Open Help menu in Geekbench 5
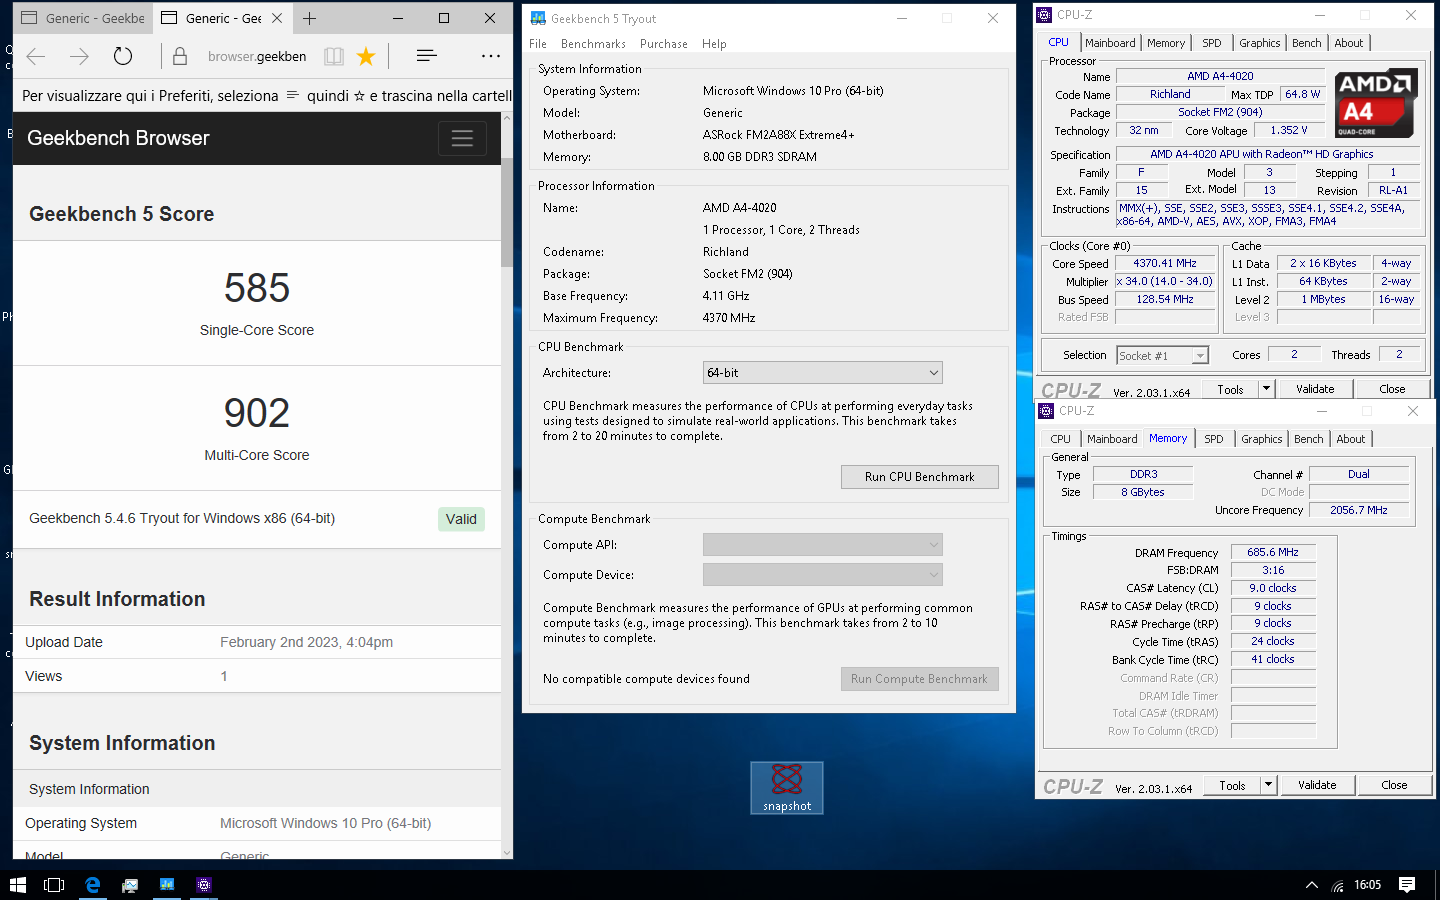 tap(714, 44)
